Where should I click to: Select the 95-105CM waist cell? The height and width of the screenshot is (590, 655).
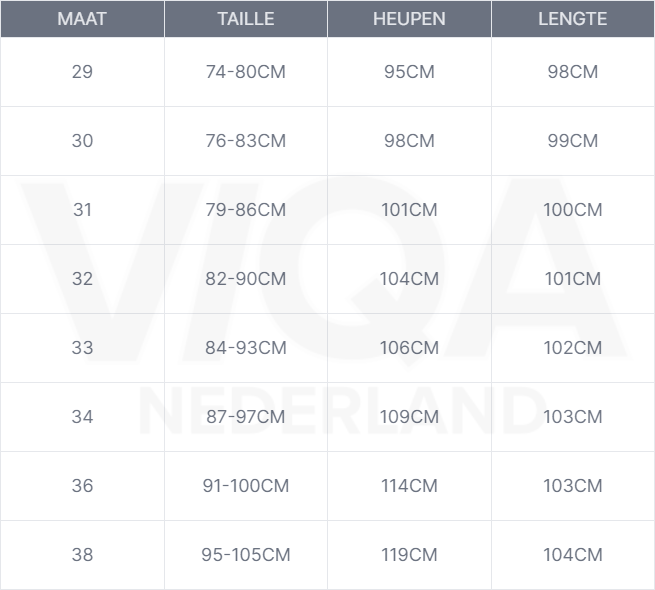click(245, 555)
